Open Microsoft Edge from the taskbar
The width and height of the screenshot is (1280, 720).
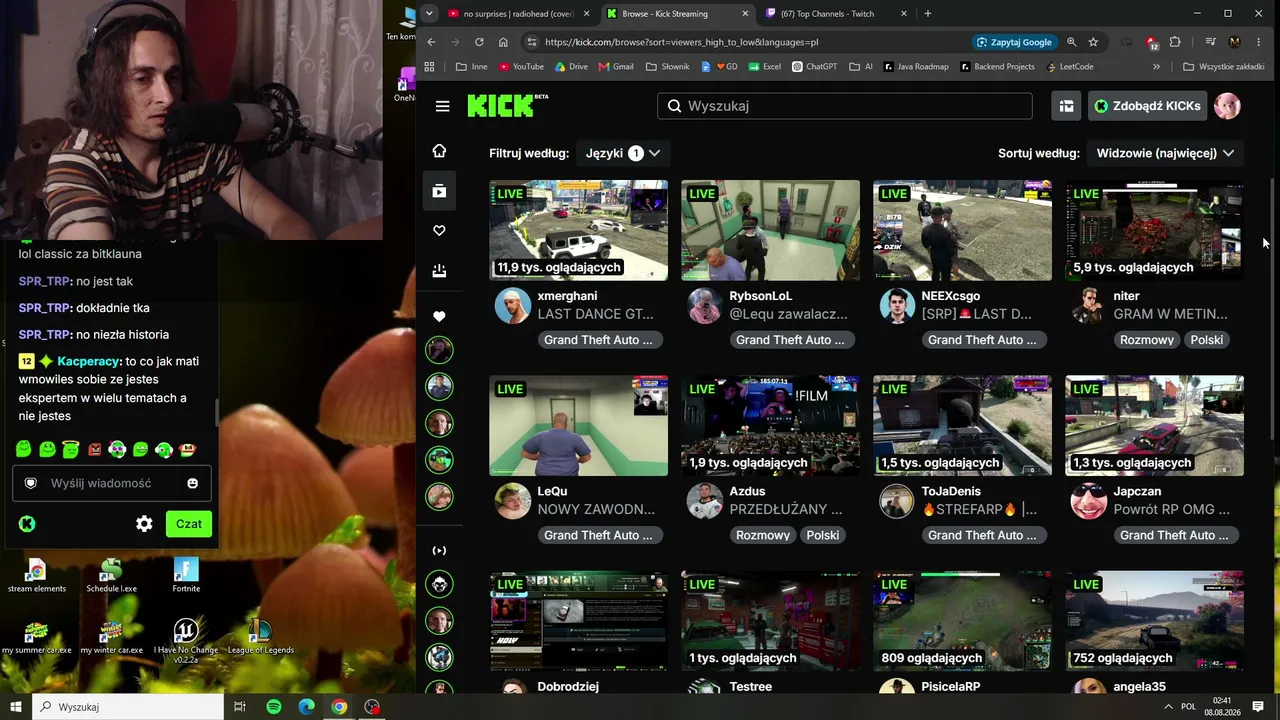click(306, 707)
